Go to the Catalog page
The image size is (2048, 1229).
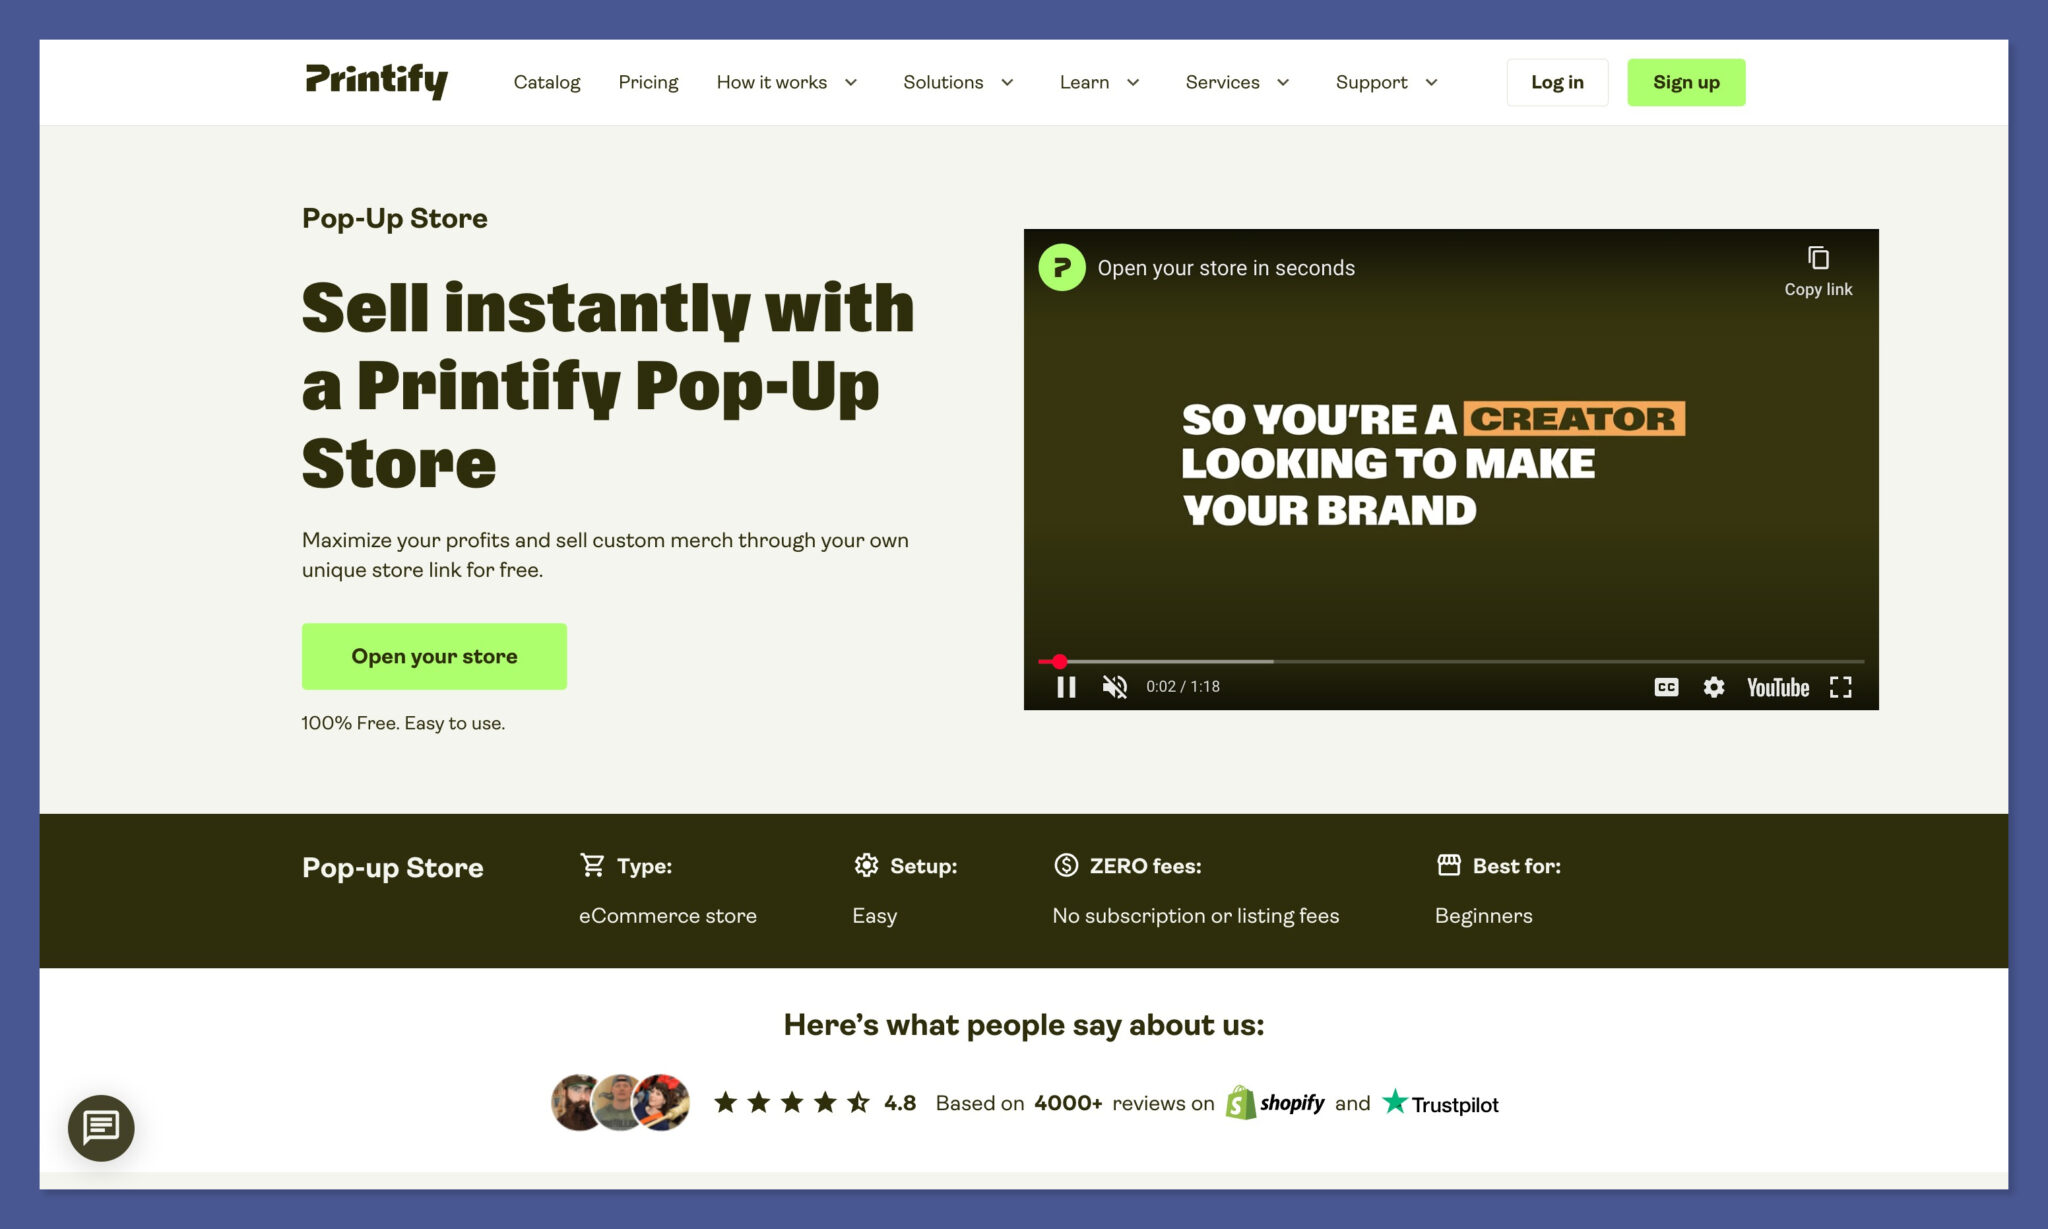click(x=546, y=82)
